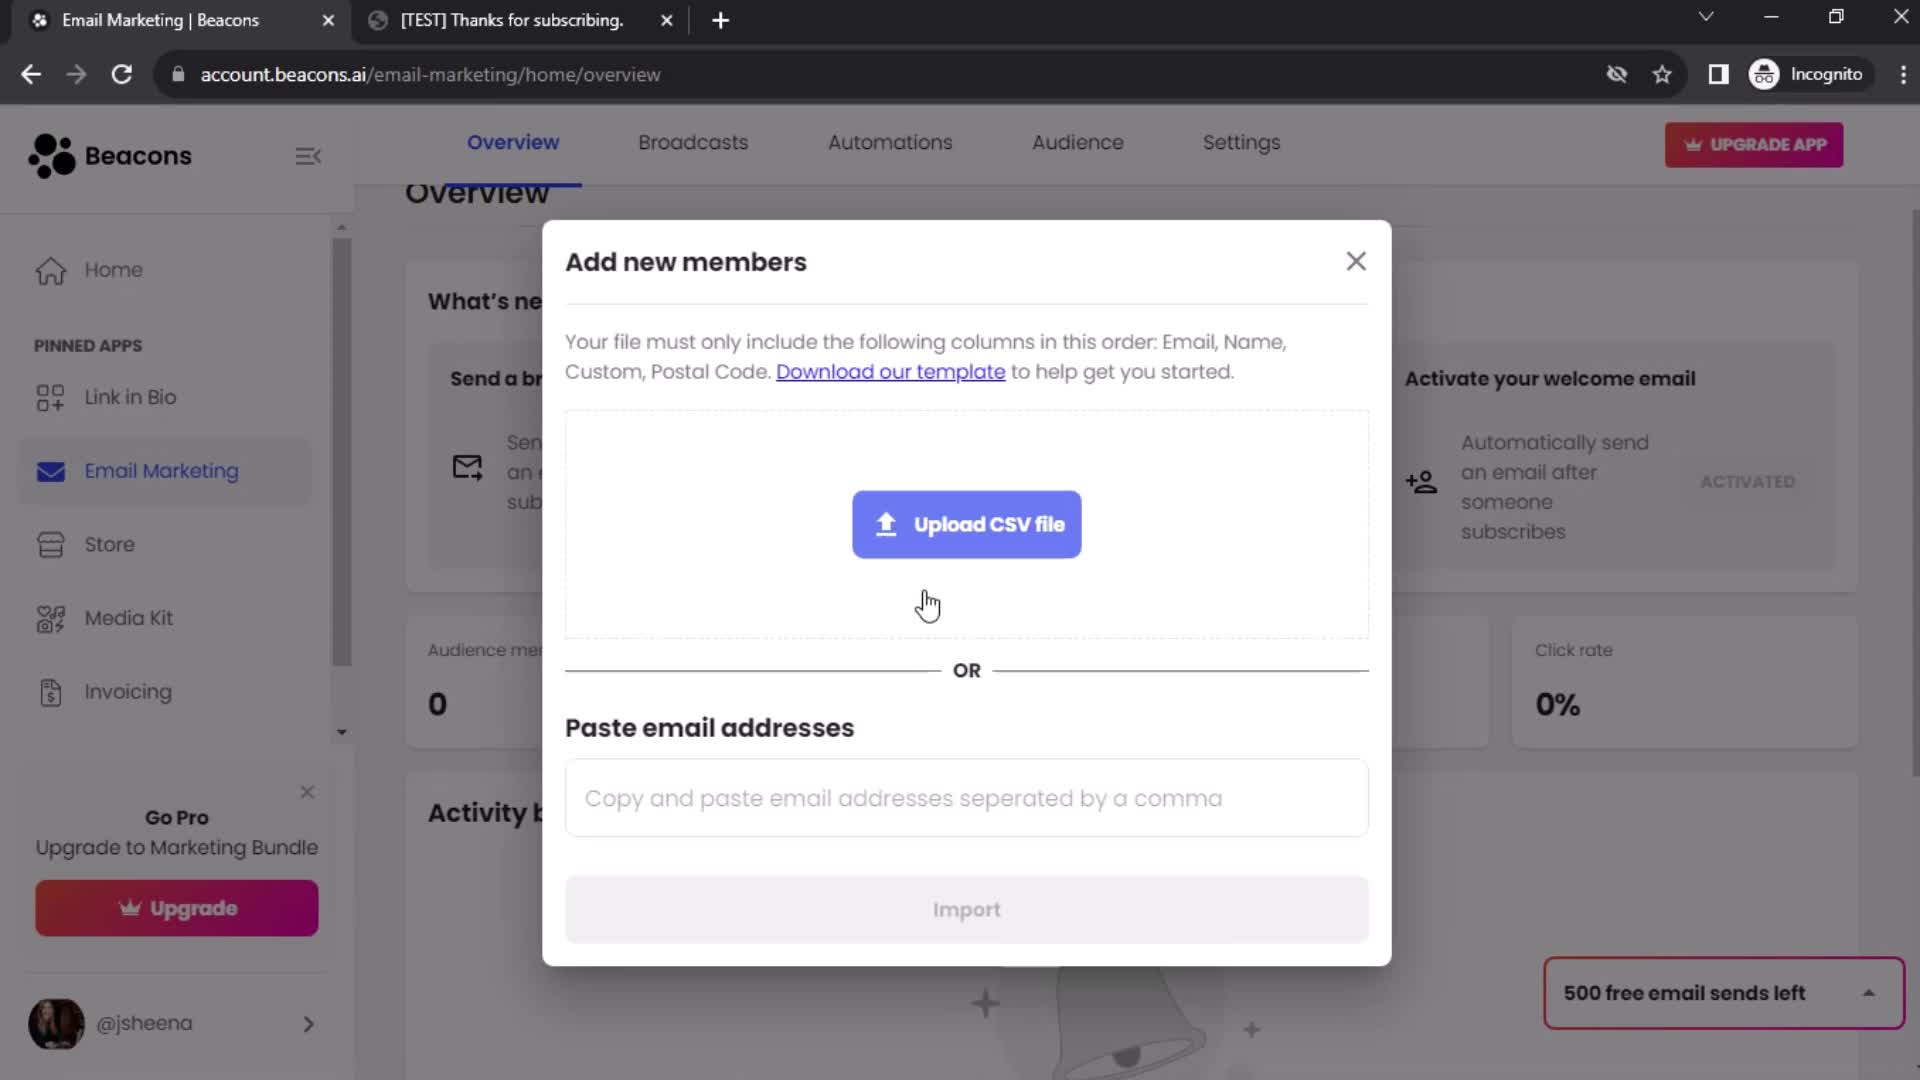
Task: Click the Home sidebar icon
Action: pyautogui.click(x=49, y=269)
